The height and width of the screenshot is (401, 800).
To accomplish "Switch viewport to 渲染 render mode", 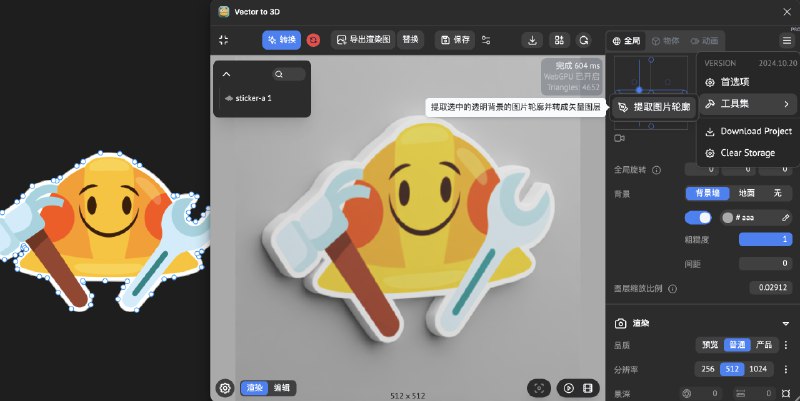I will [x=254, y=388].
